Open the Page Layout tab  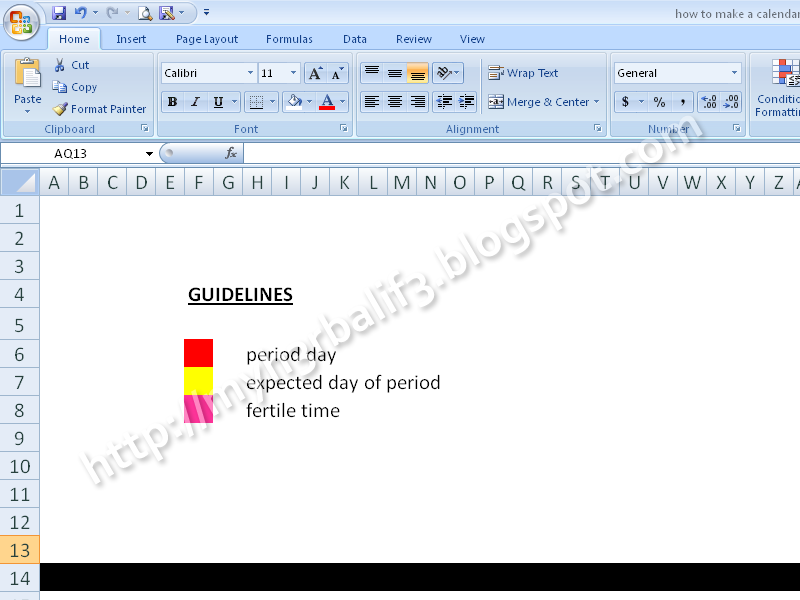pos(207,39)
